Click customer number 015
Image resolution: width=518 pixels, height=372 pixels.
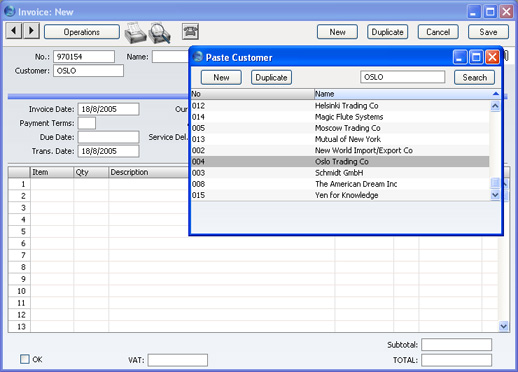pyautogui.click(x=198, y=195)
